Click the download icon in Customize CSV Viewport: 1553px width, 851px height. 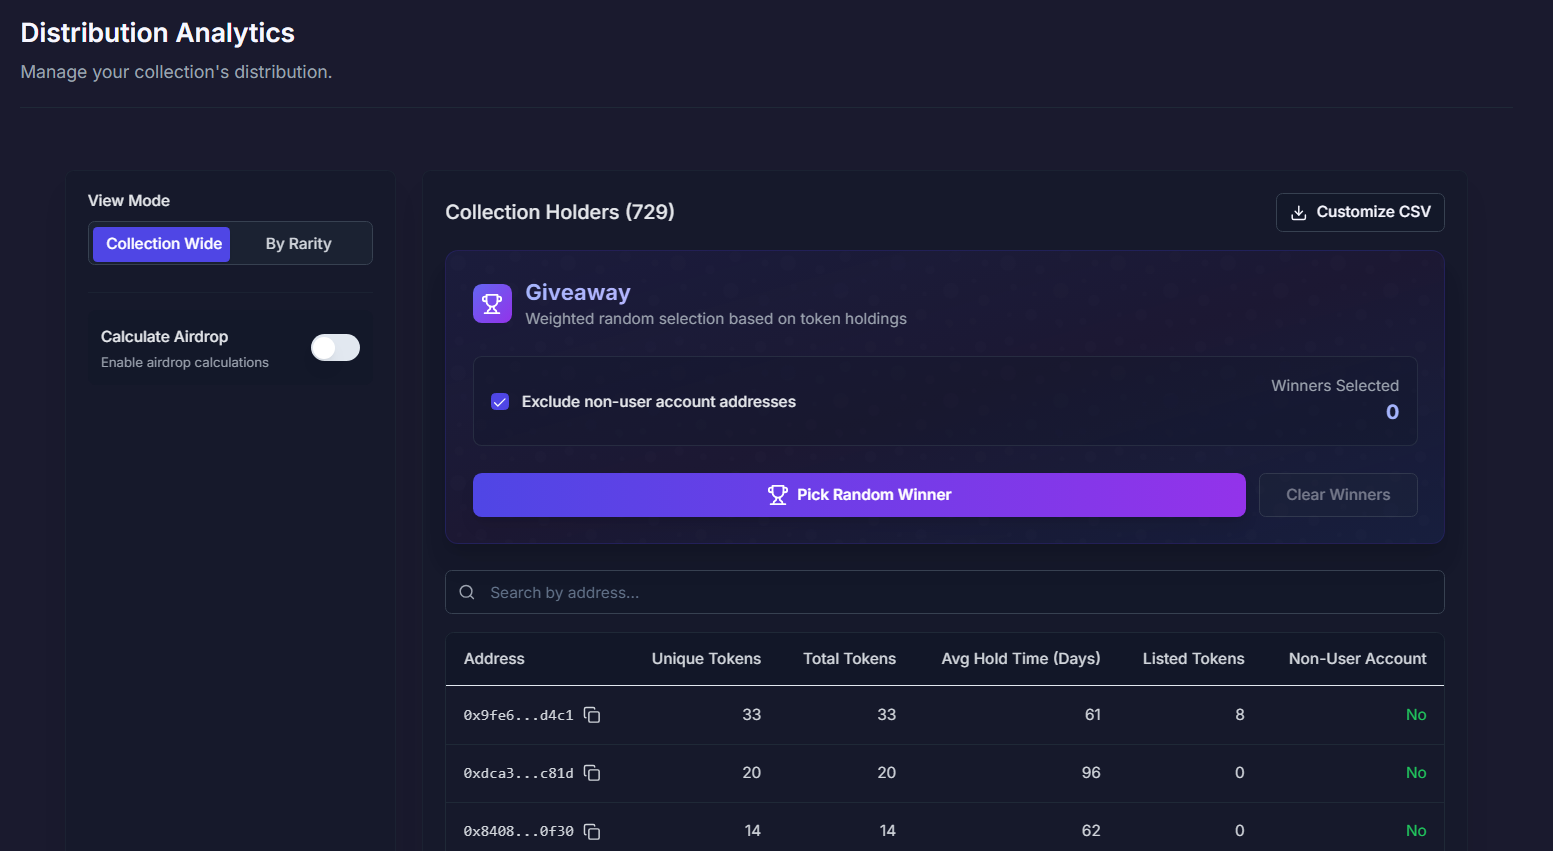pos(1299,213)
